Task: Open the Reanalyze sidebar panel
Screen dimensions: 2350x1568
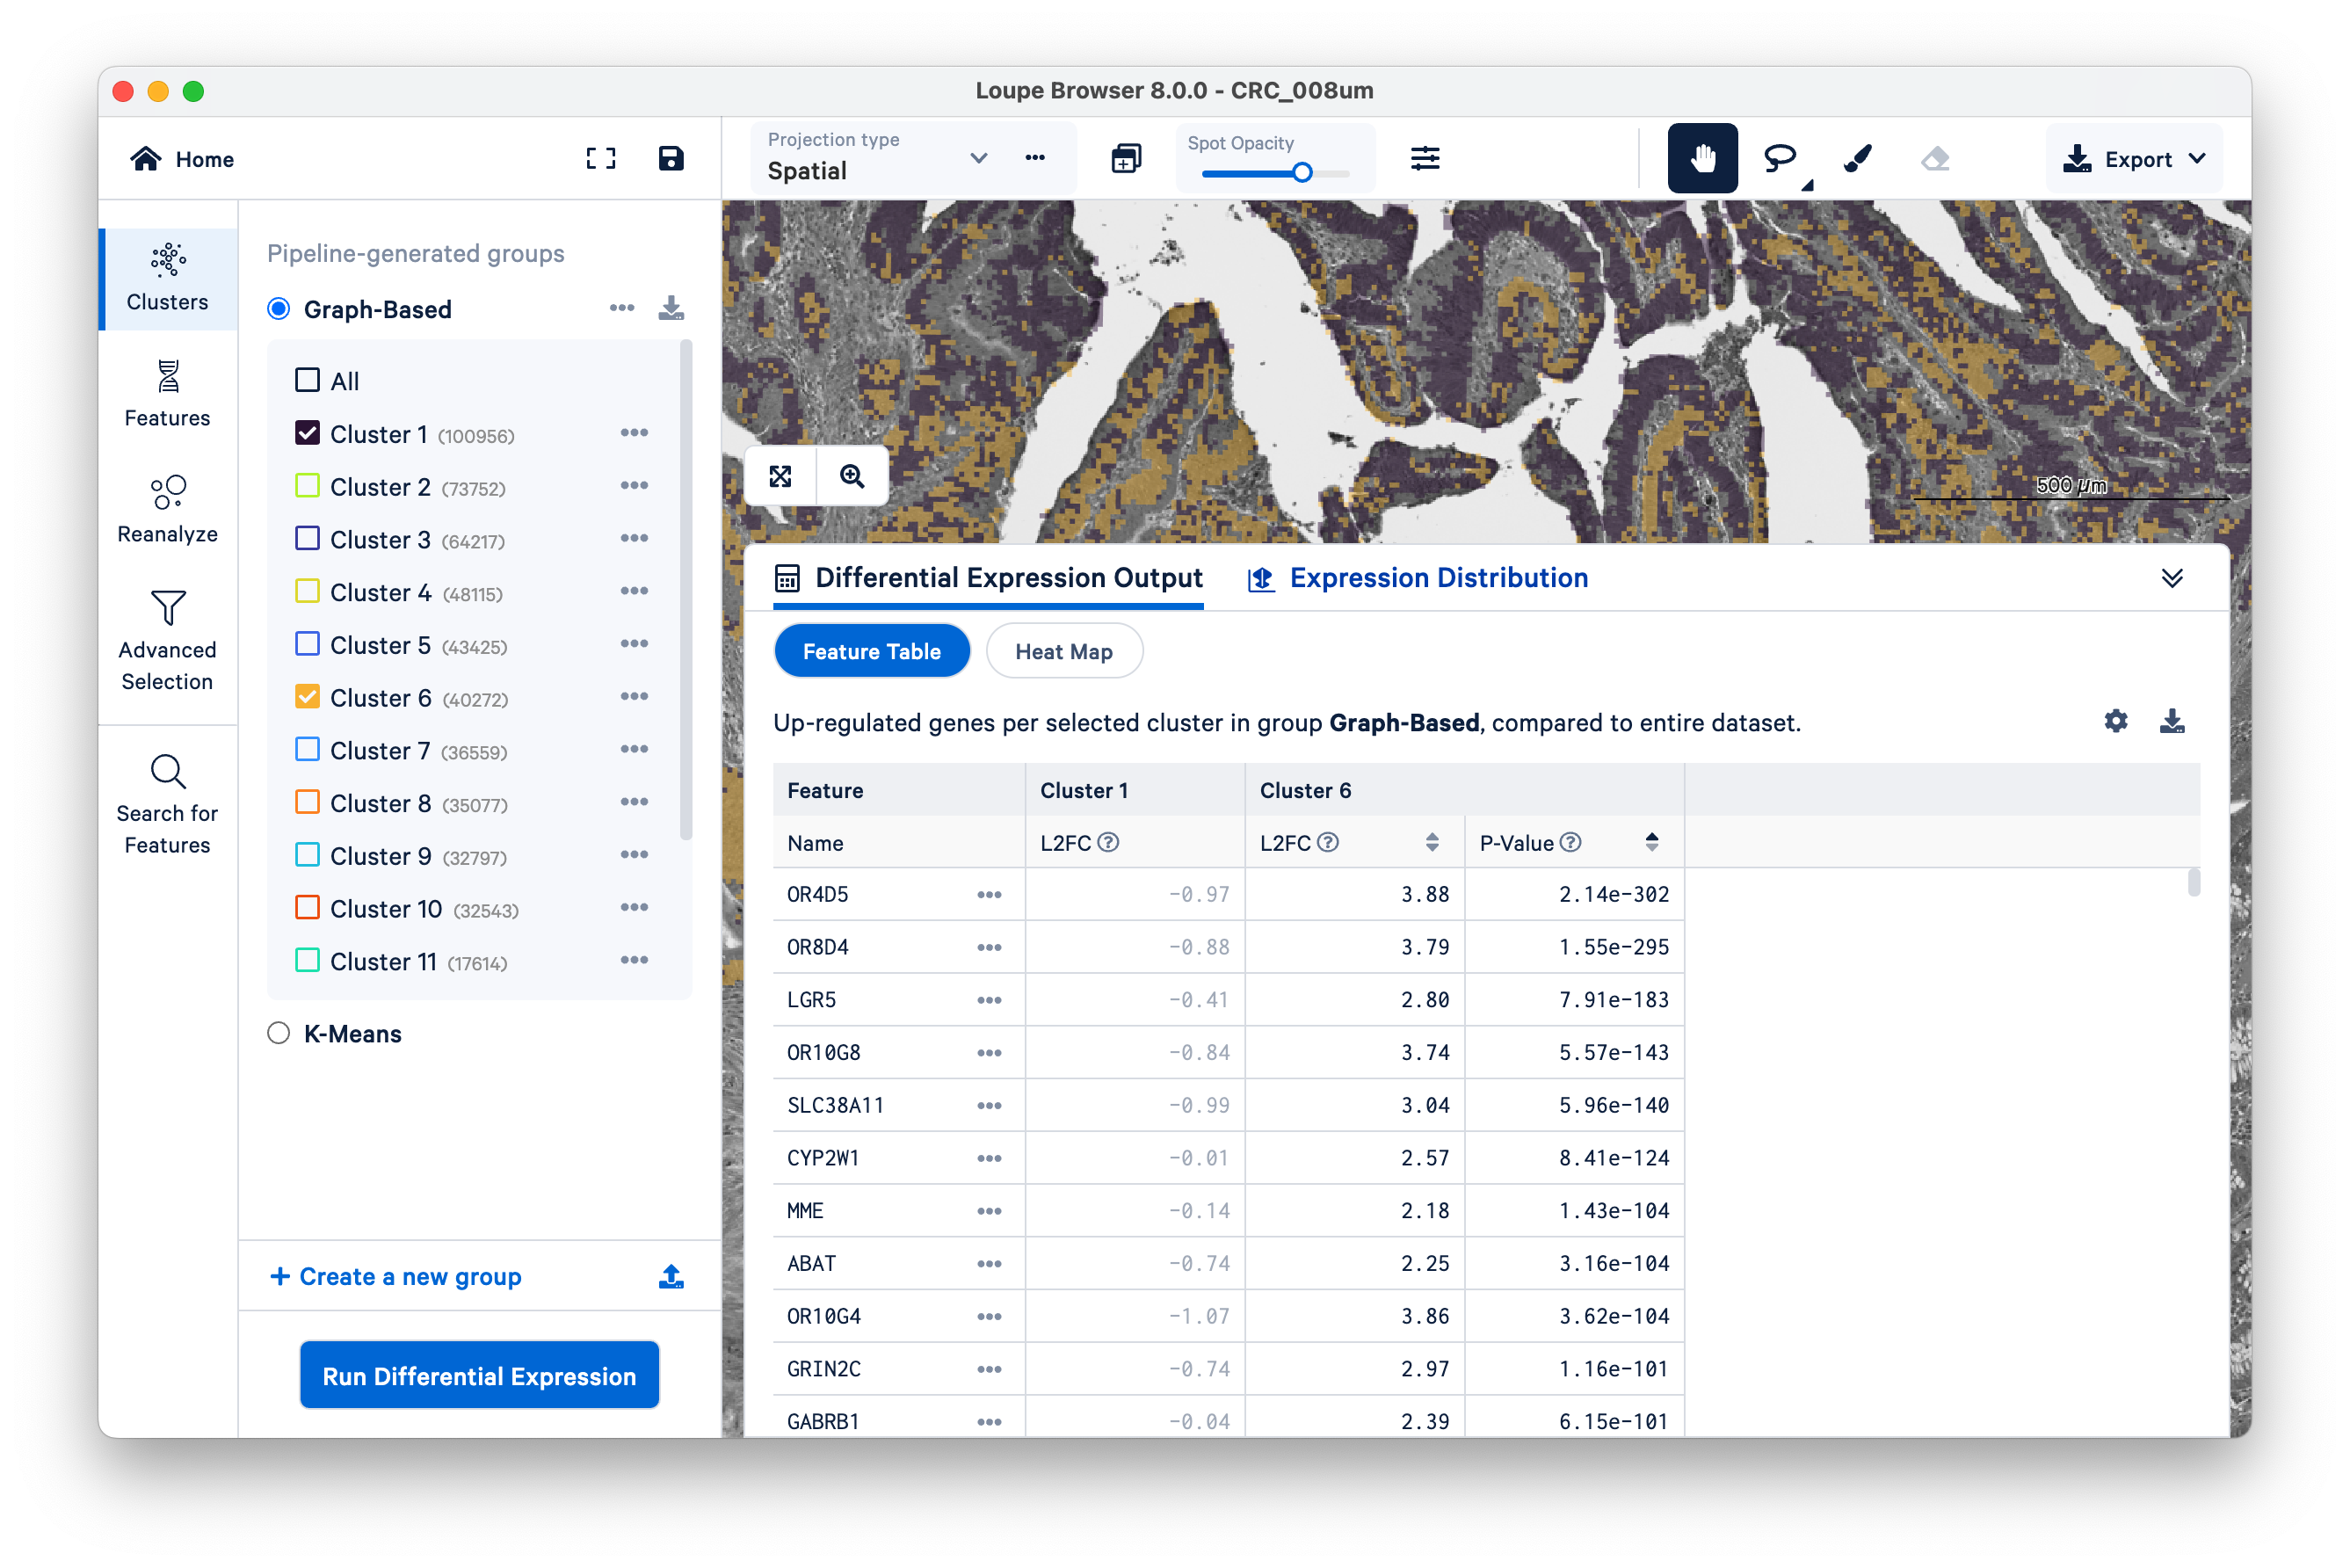Action: point(167,508)
